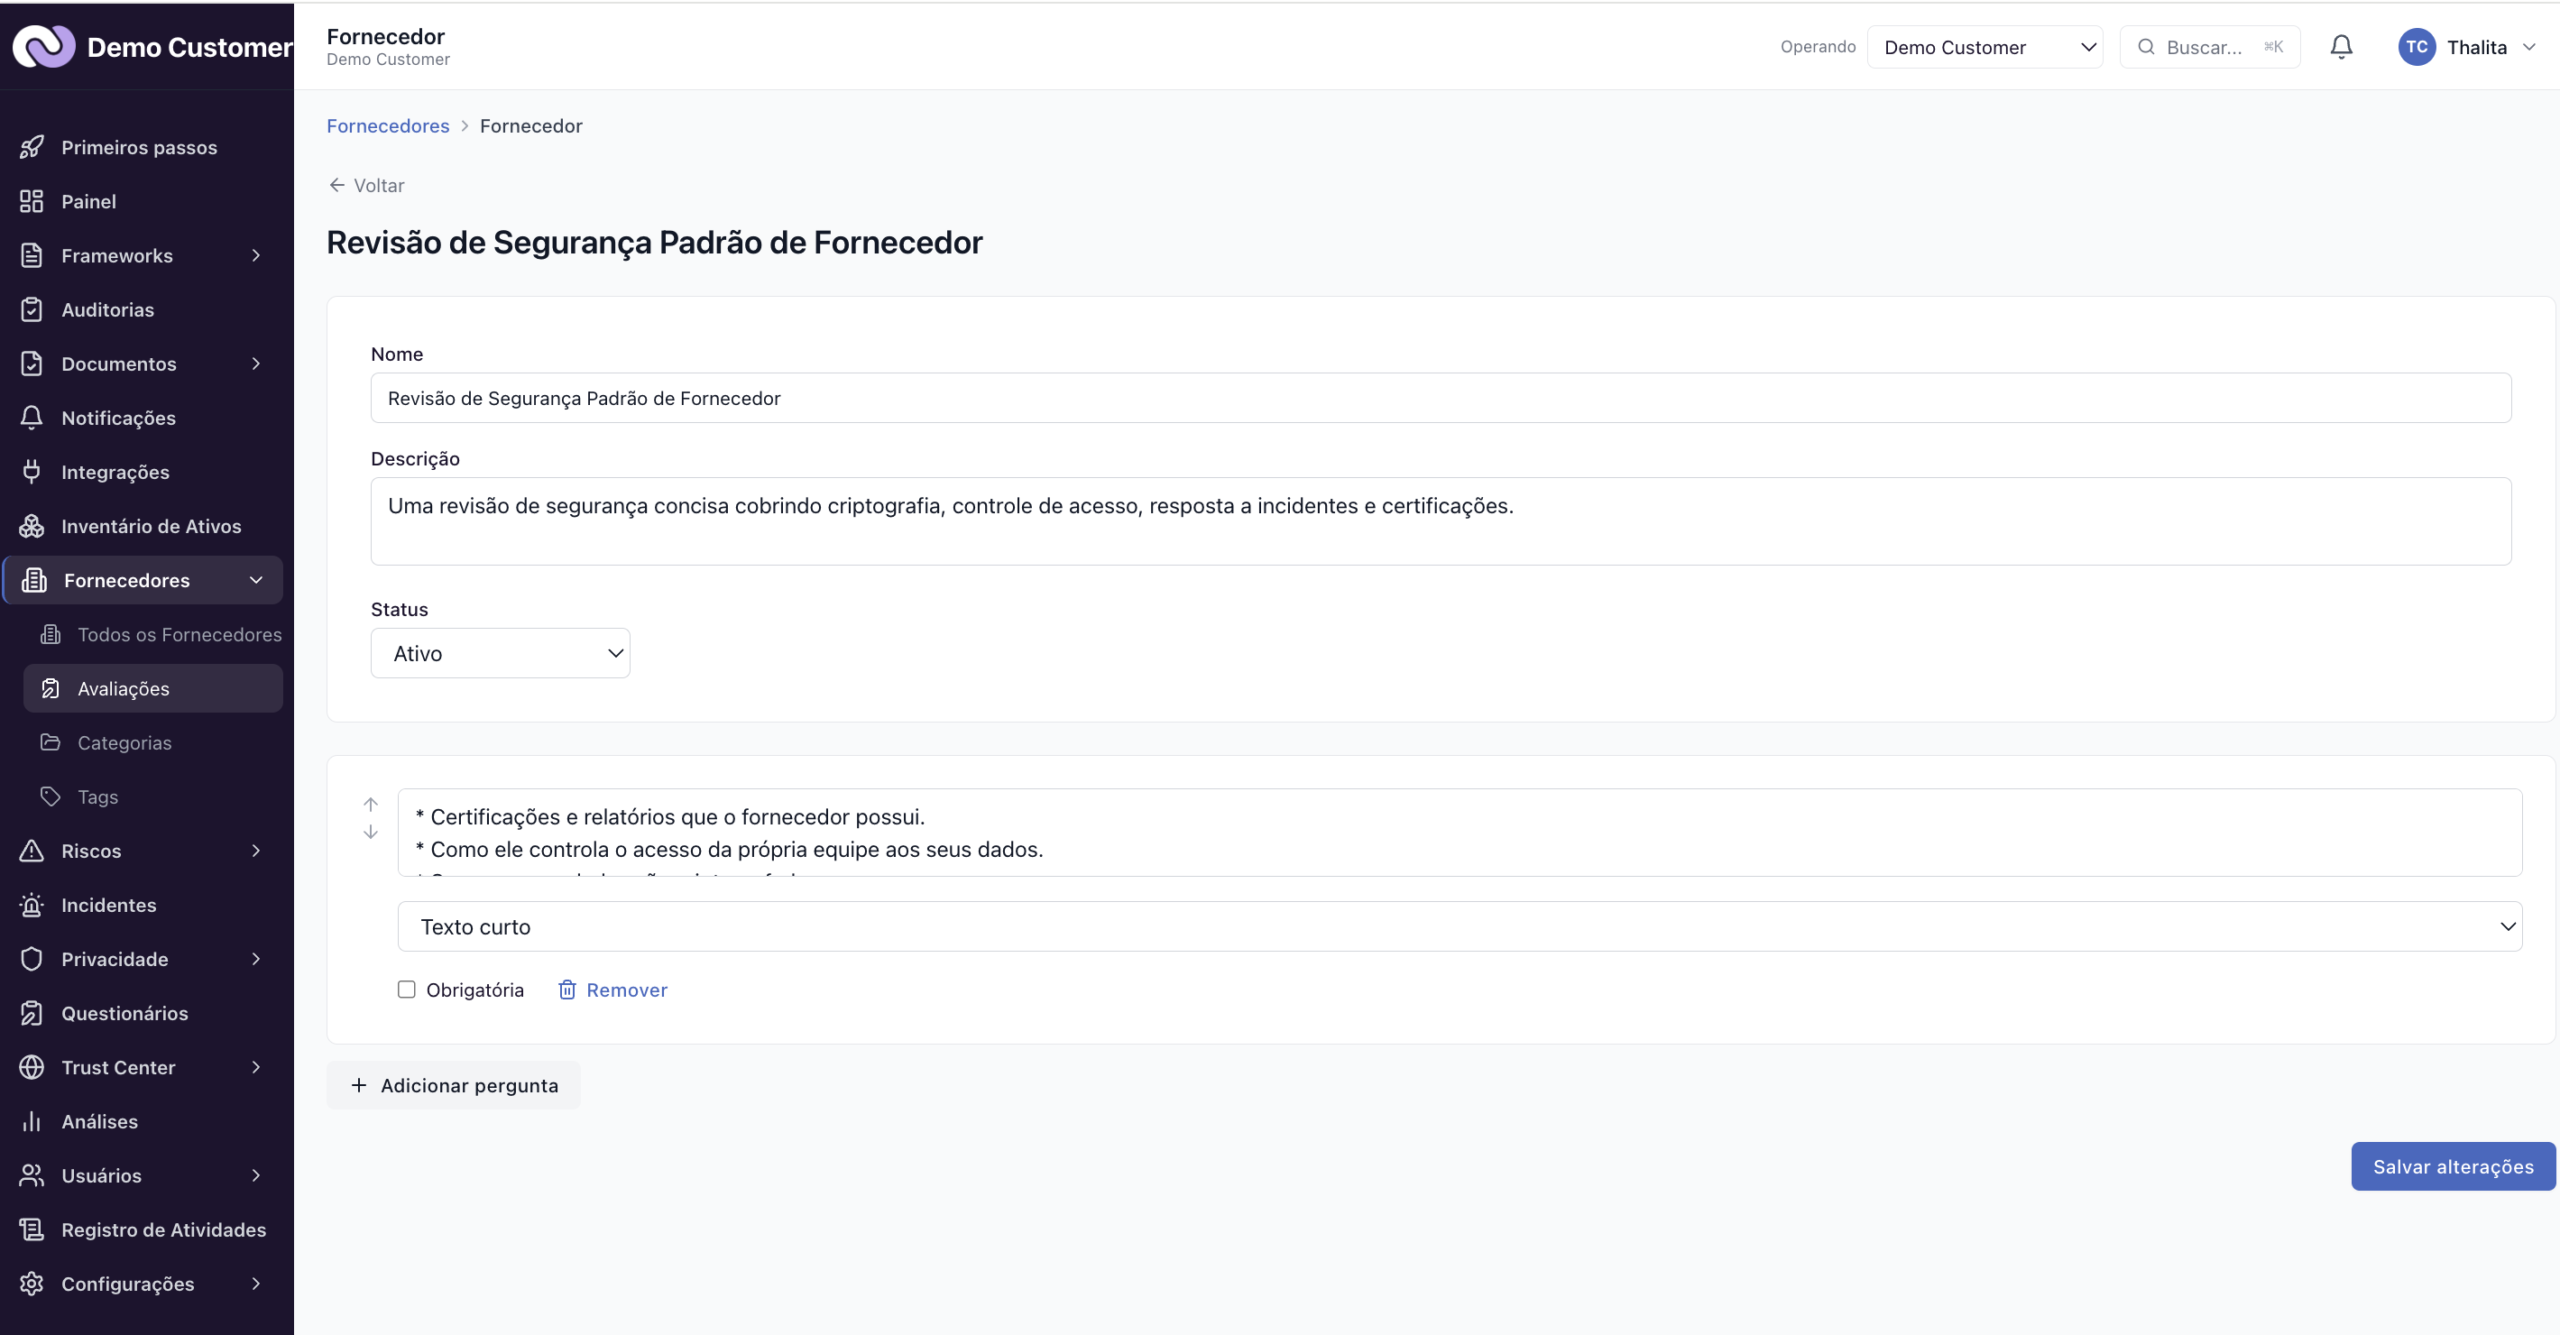
Task: Click the Tags label icon
Action: click(x=51, y=797)
